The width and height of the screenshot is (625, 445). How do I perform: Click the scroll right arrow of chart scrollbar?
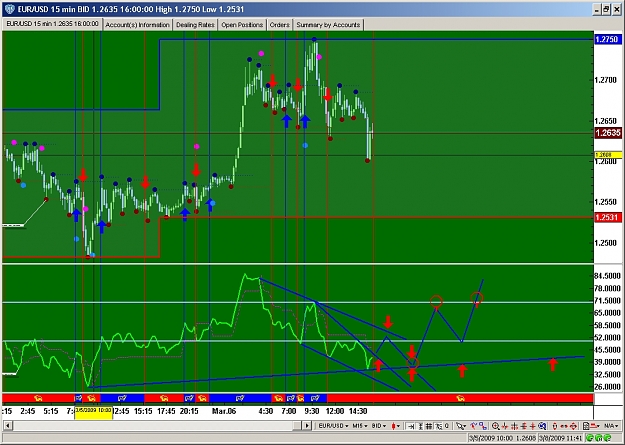(307, 426)
